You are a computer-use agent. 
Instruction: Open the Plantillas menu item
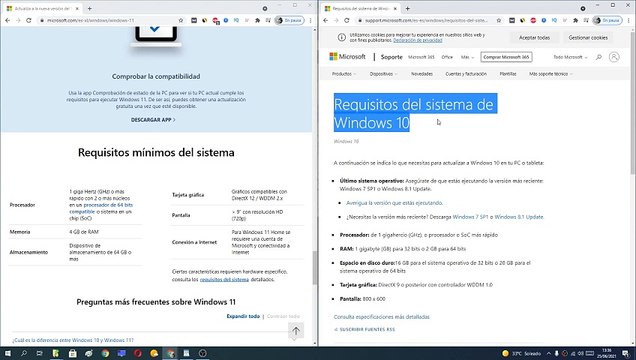point(508,74)
